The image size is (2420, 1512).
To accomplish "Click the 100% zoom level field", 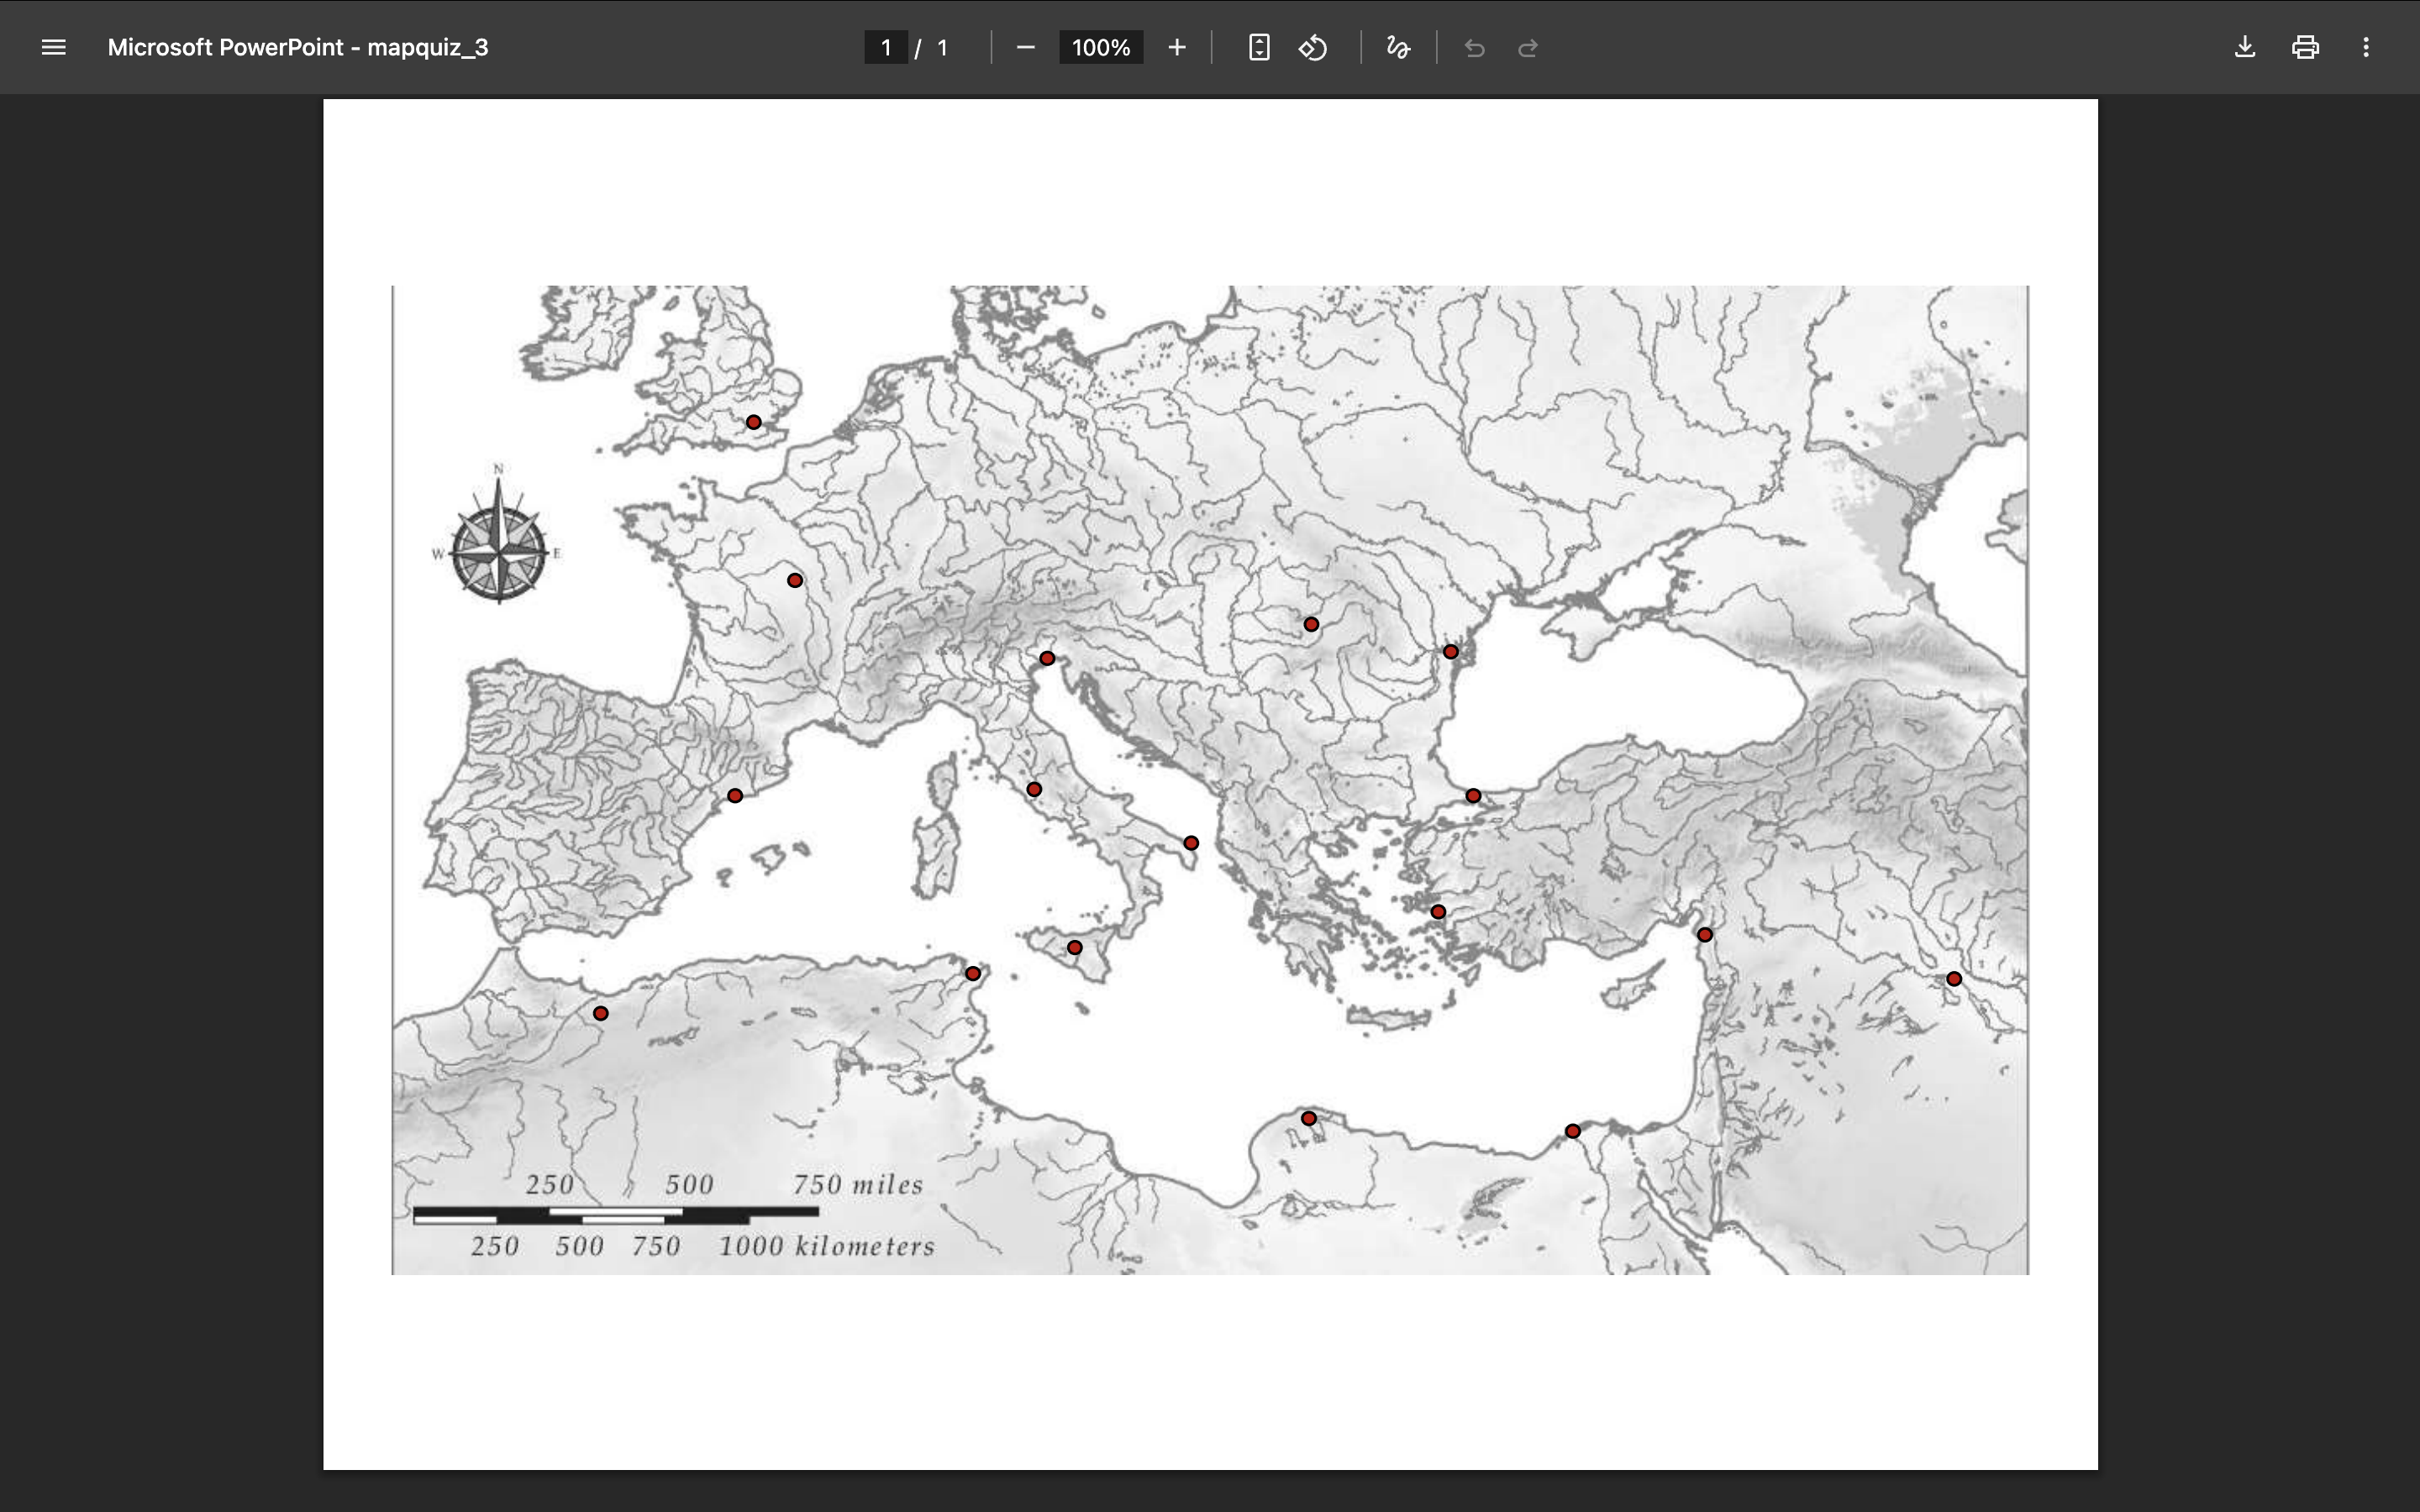I will [x=1101, y=47].
